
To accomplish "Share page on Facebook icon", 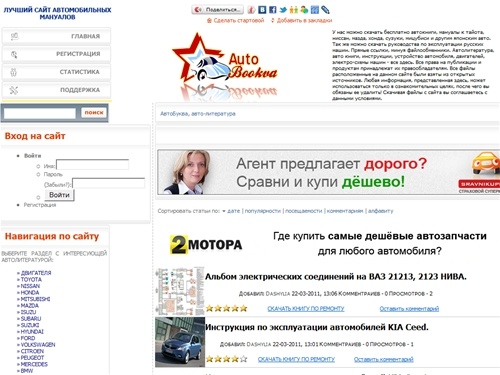I will pos(273,10).
